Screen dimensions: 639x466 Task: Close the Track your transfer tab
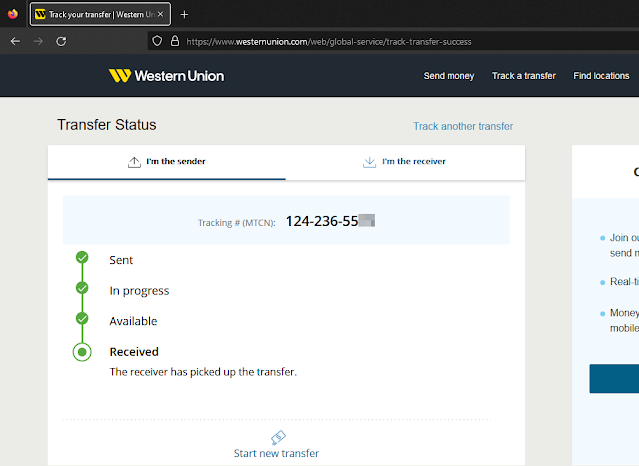tap(161, 14)
